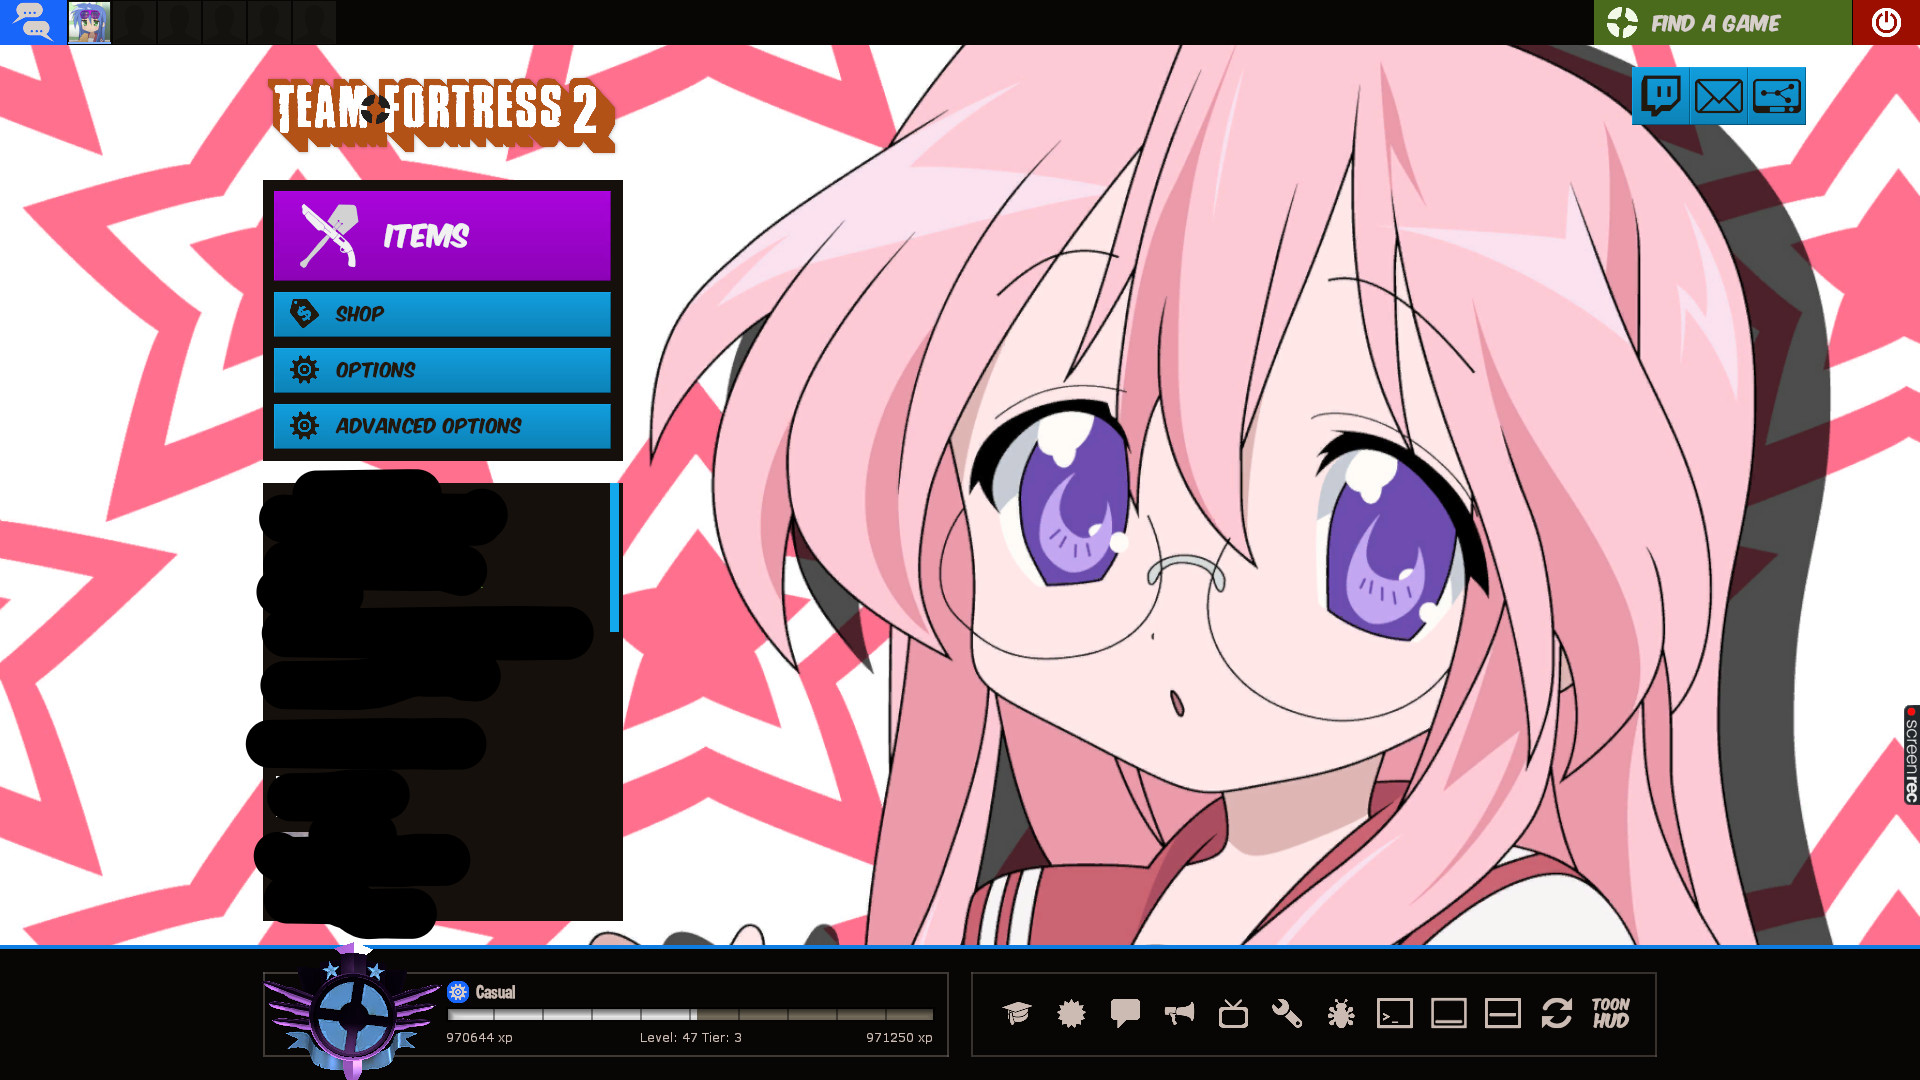The height and width of the screenshot is (1080, 1920).
Task: Open the developer console icon
Action: (1395, 1014)
